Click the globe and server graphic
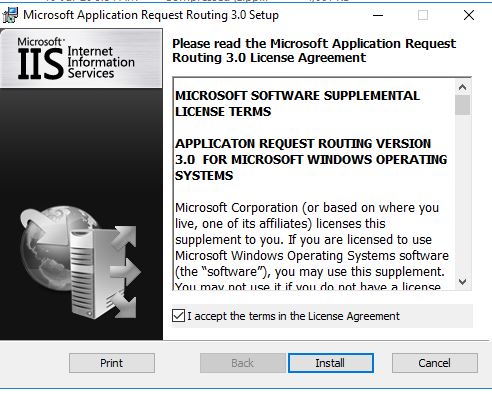Screen dimensions: 492x394 [80, 262]
